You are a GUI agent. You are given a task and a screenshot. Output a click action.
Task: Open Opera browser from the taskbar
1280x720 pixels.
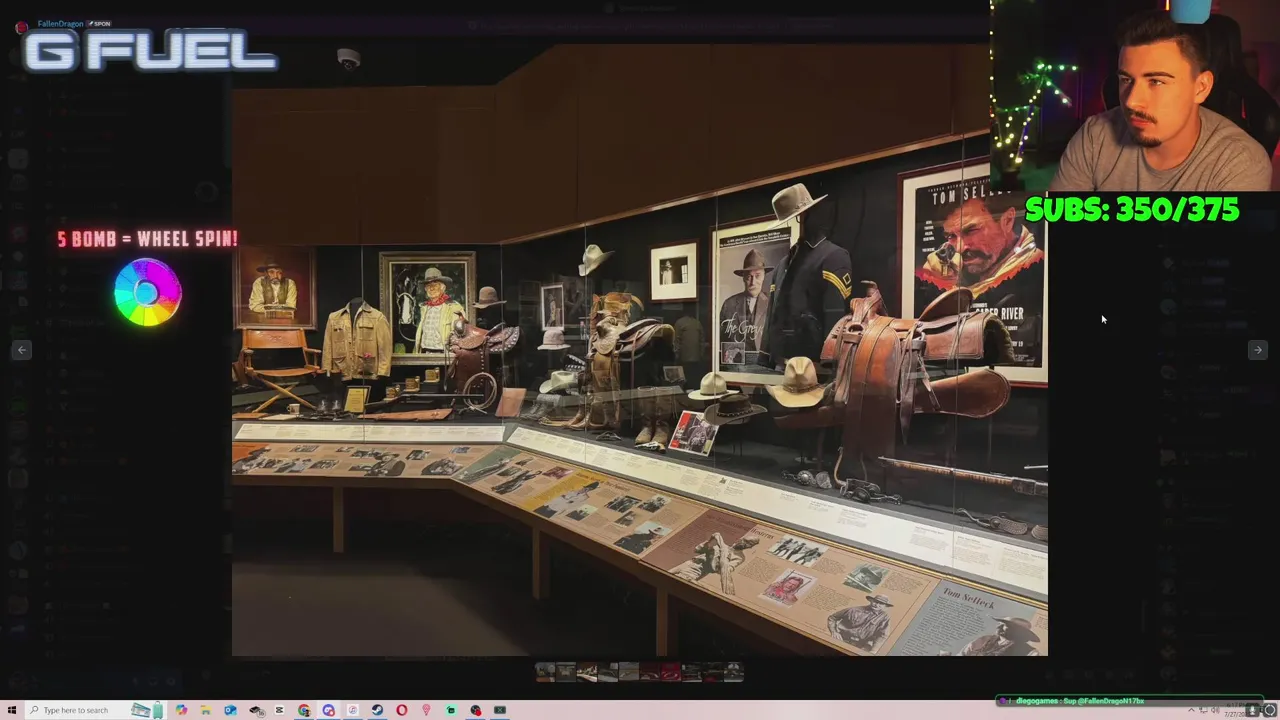point(401,710)
